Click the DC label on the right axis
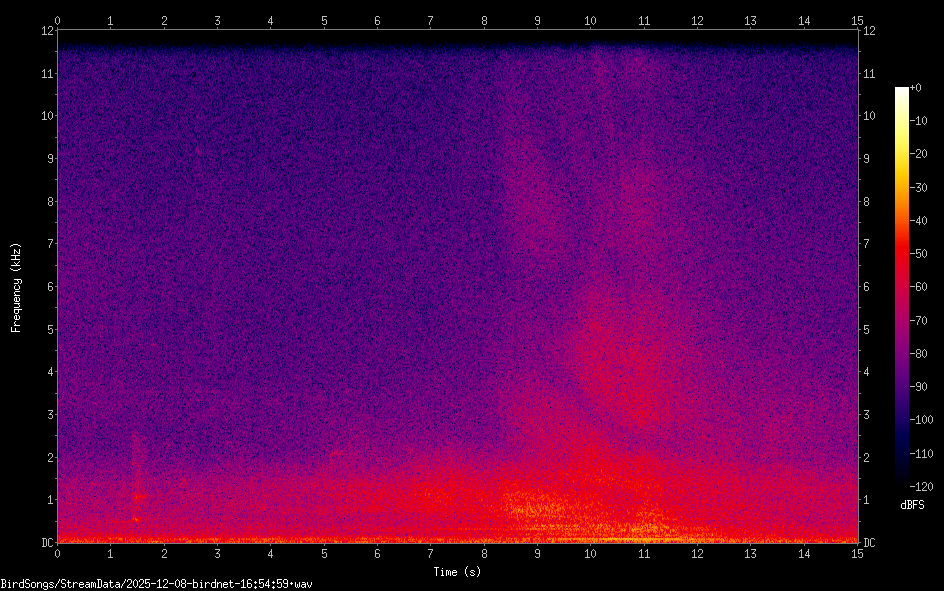This screenshot has height=591, width=944. click(870, 543)
